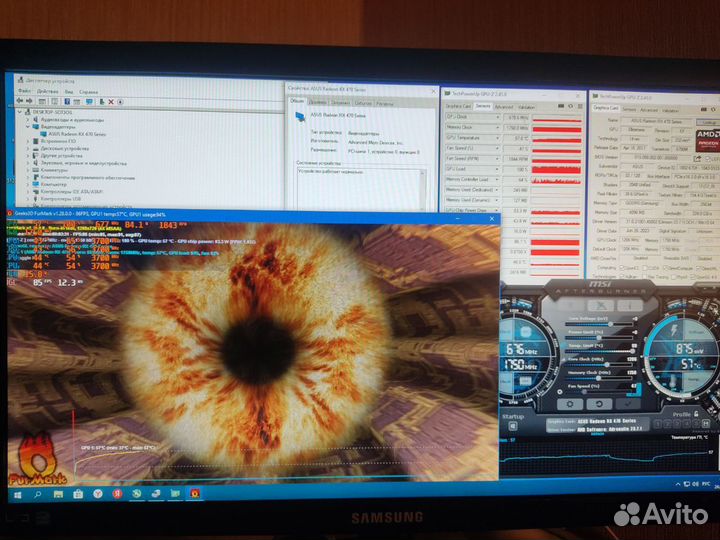Click the info i button in MSI Afterburner
This screenshot has height=540, width=720.
(x=630, y=305)
